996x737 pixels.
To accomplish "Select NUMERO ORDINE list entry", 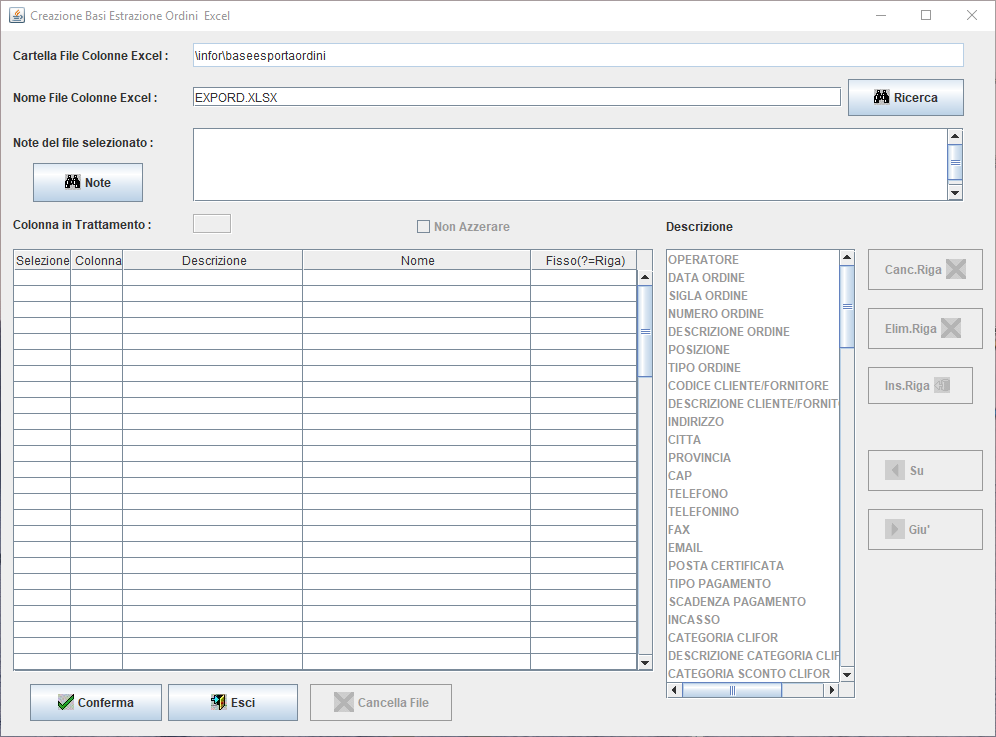I will [x=753, y=314].
